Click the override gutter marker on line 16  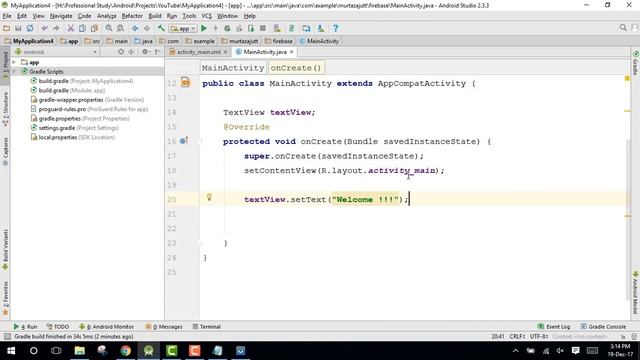click(184, 141)
